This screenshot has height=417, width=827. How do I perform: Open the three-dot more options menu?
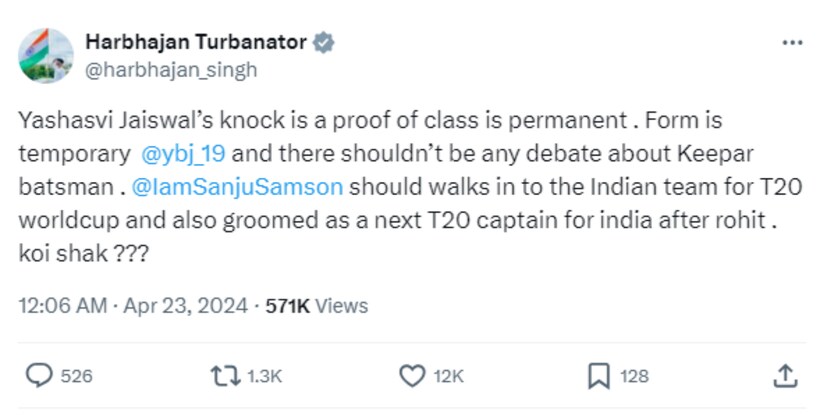click(x=792, y=44)
